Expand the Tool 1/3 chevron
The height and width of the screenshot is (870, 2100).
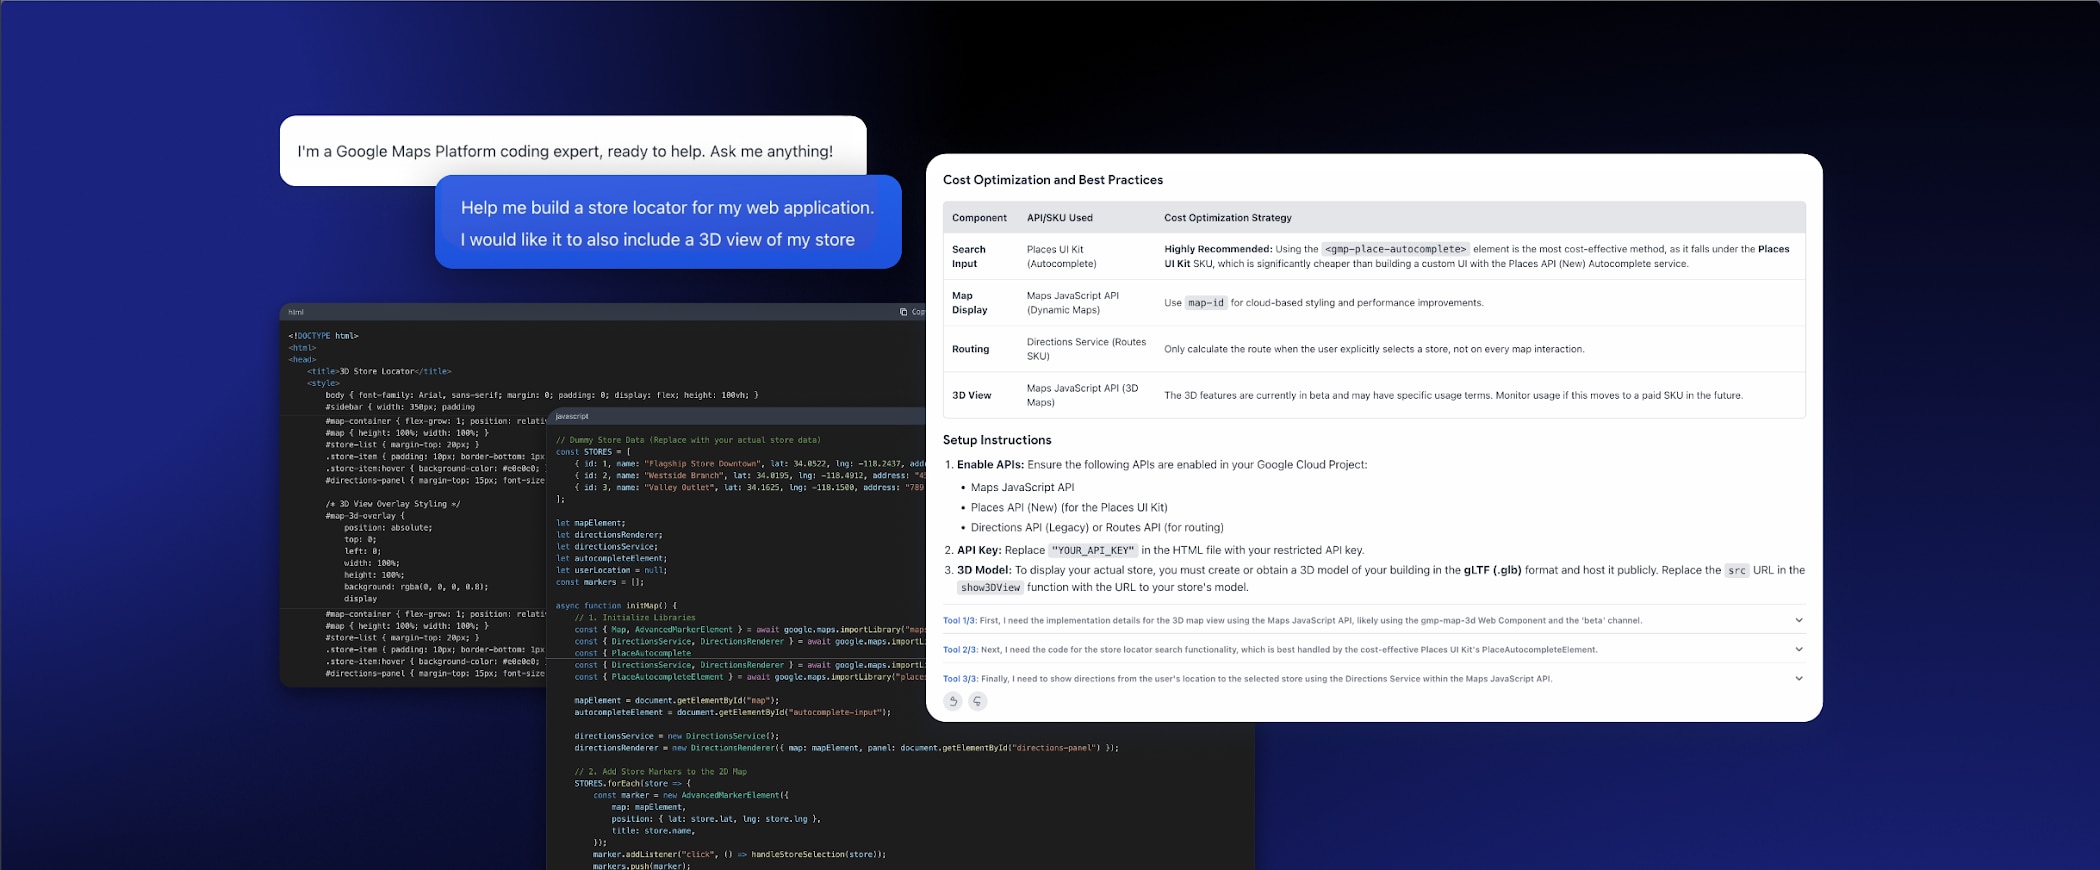[1798, 620]
